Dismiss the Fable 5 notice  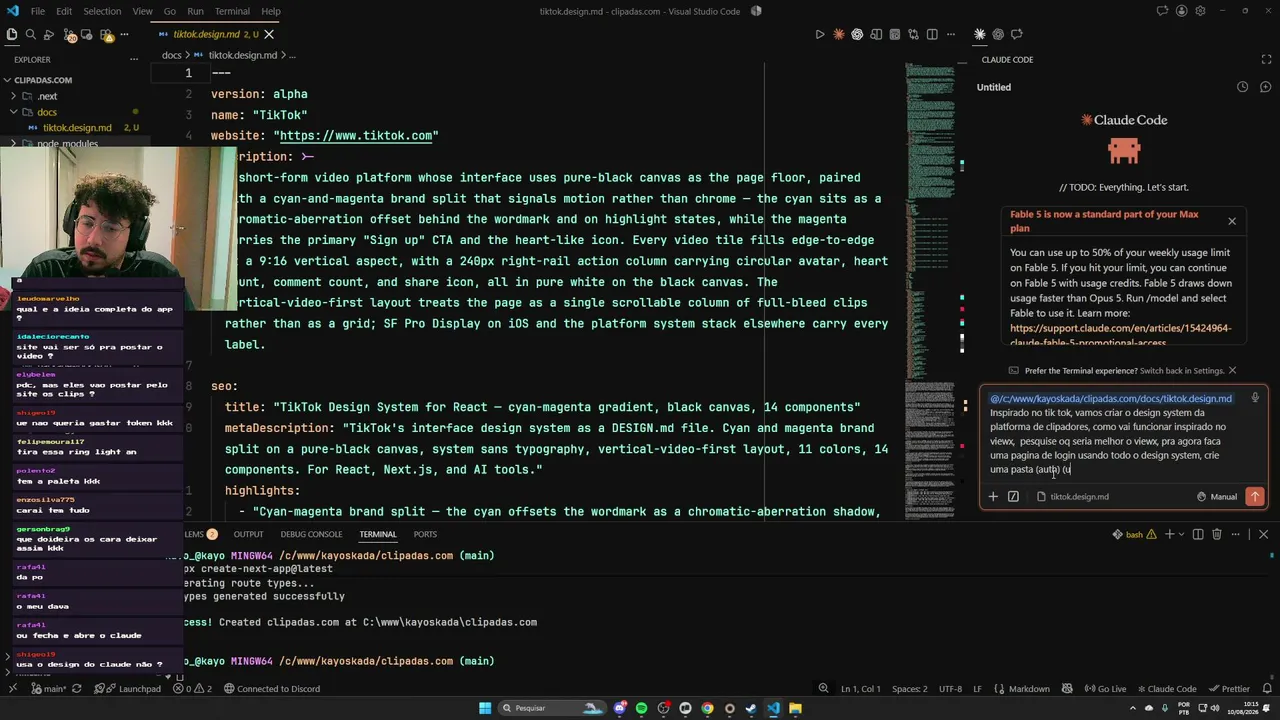pyautogui.click(x=1232, y=221)
